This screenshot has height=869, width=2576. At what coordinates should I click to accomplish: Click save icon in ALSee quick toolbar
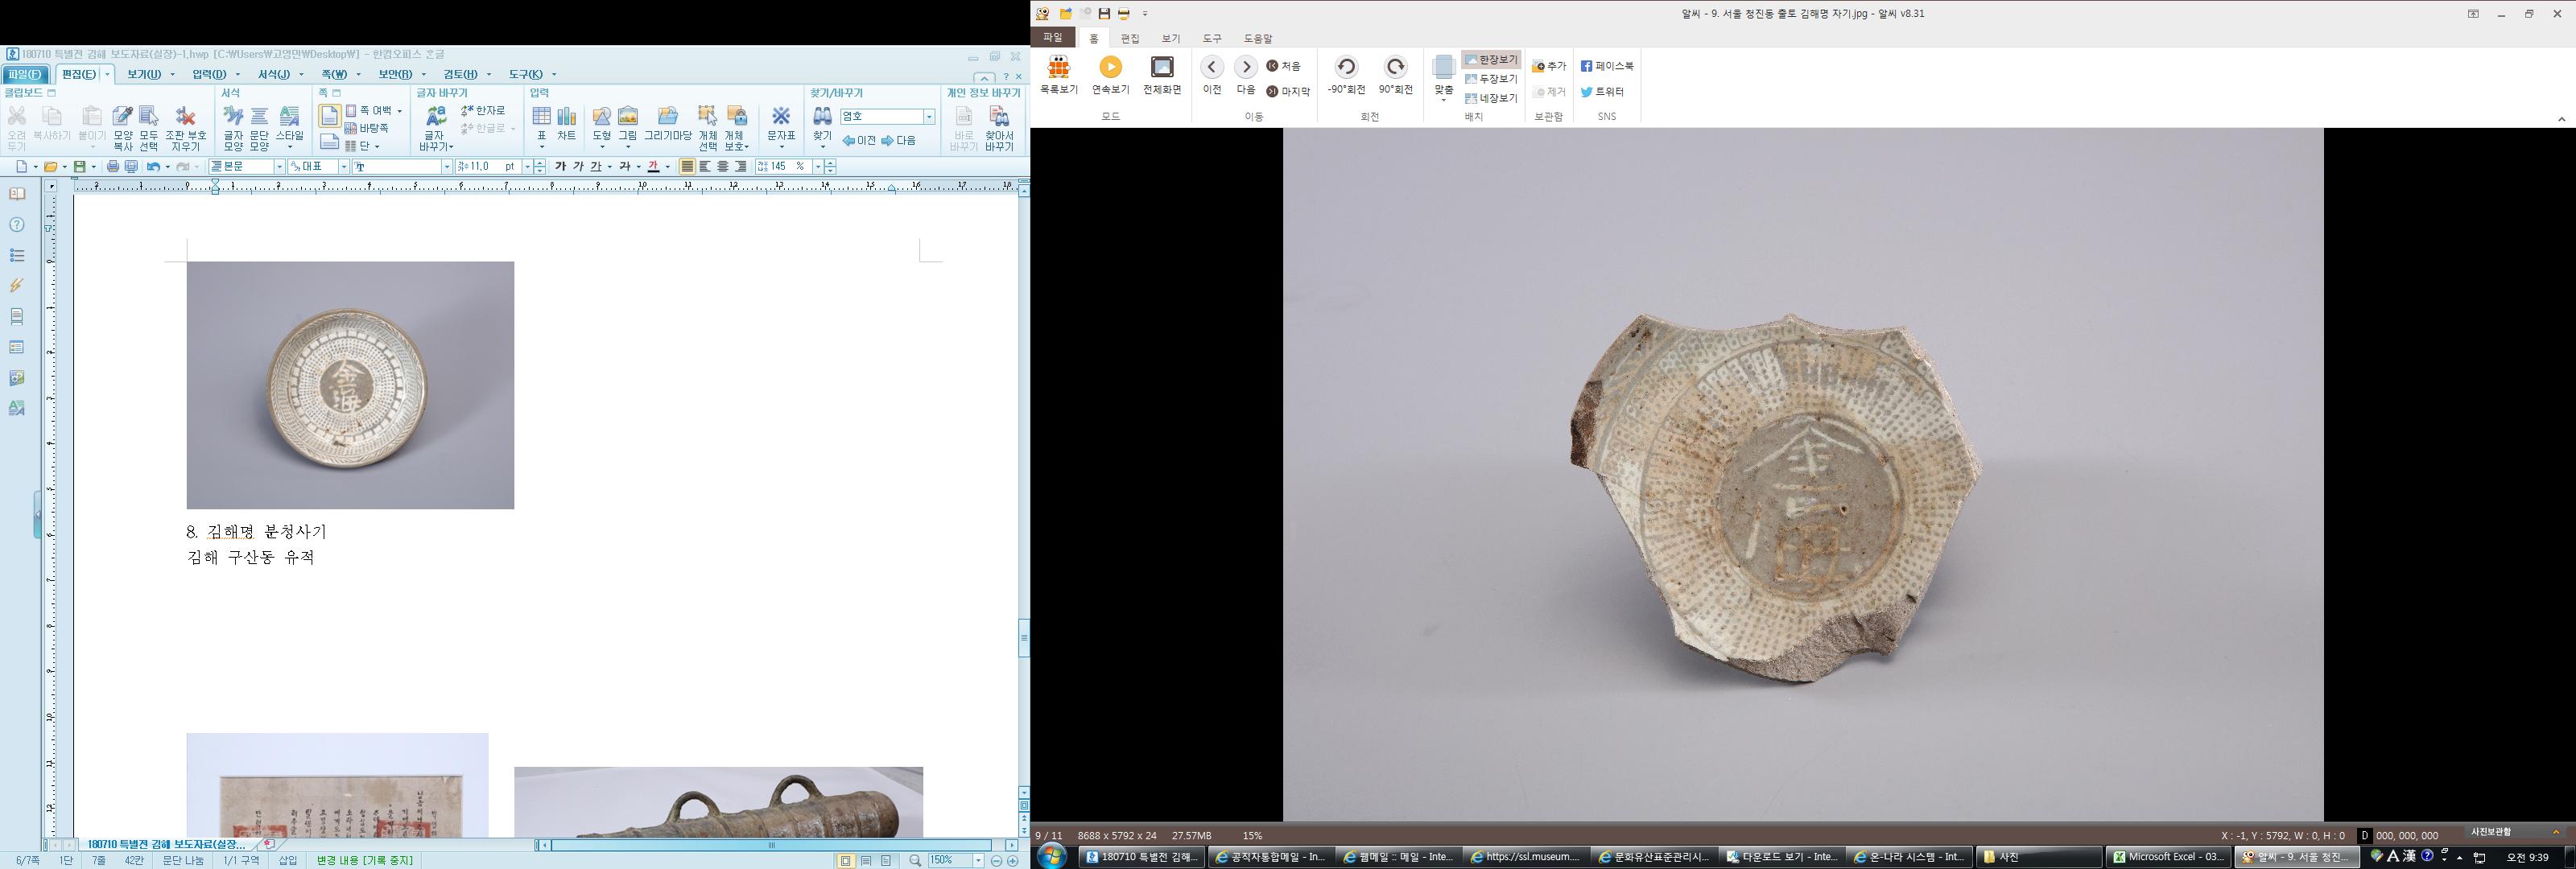tap(1104, 14)
